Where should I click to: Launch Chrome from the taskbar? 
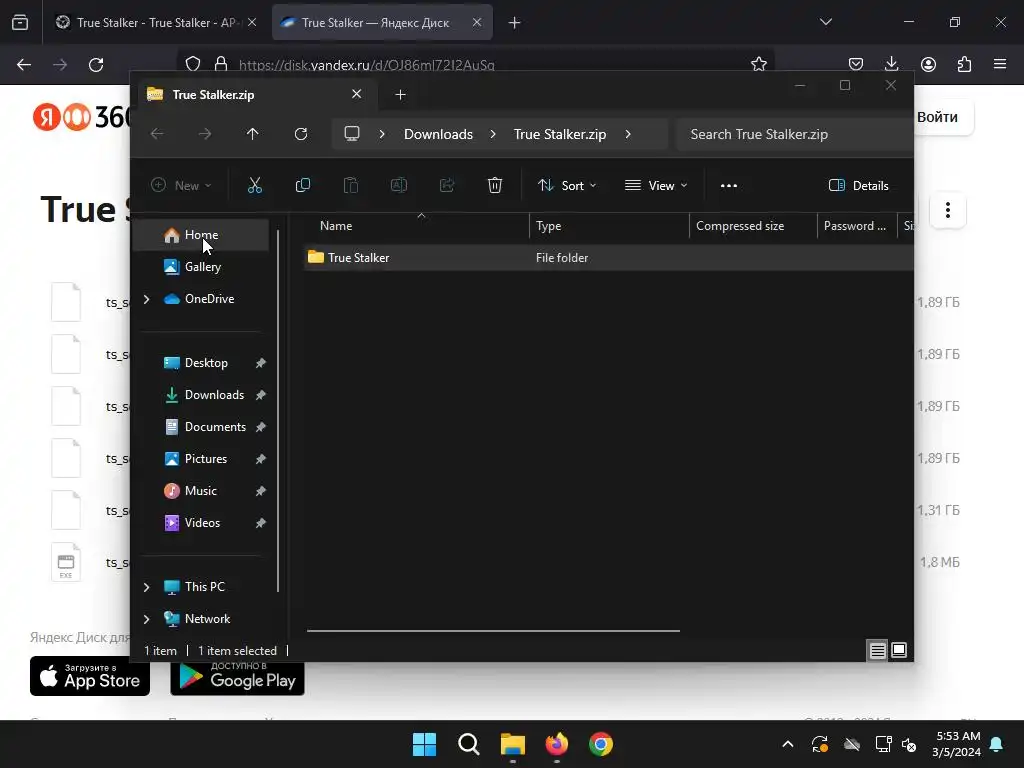[x=601, y=744]
